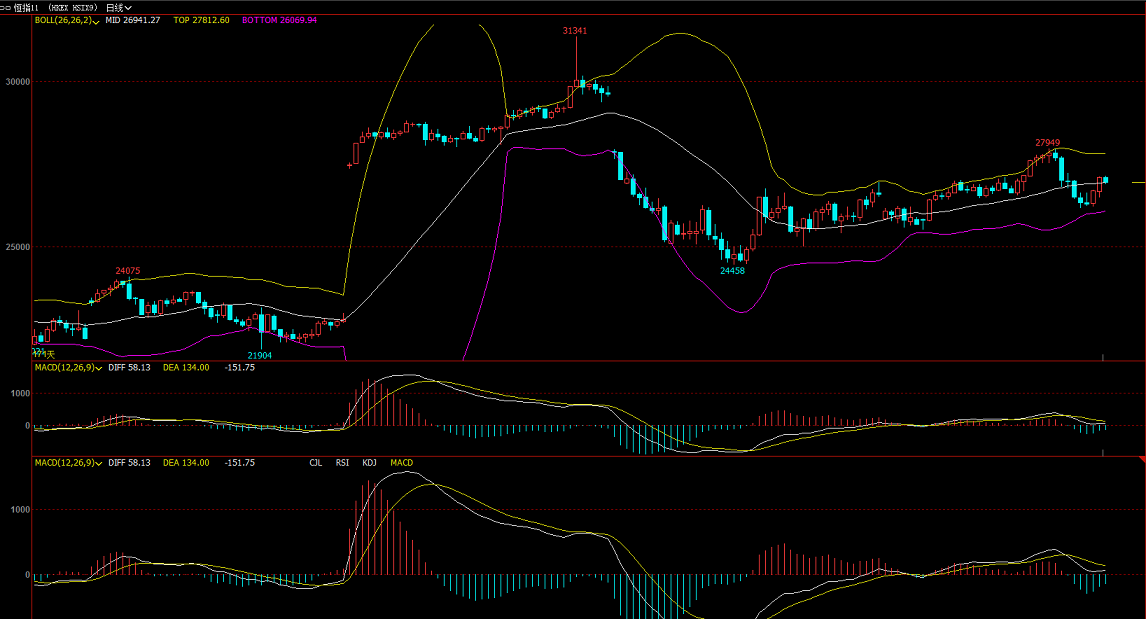Click the 恒指11 instrument name
This screenshot has width=1146, height=619.
(x=26, y=7)
